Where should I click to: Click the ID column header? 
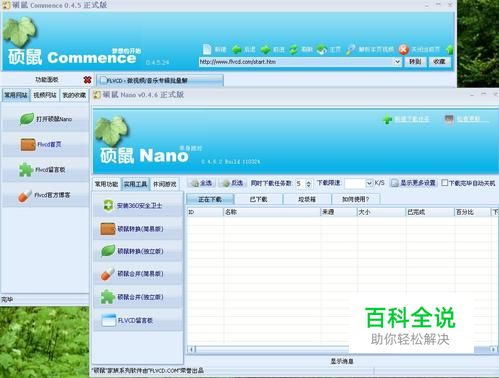(x=205, y=212)
